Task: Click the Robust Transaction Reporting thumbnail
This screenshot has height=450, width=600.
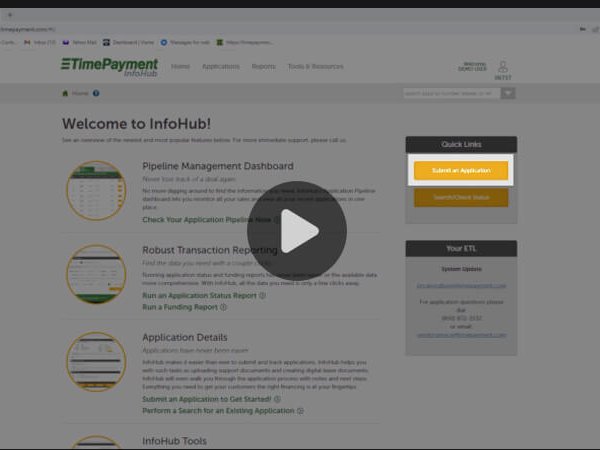Action: click(x=96, y=274)
